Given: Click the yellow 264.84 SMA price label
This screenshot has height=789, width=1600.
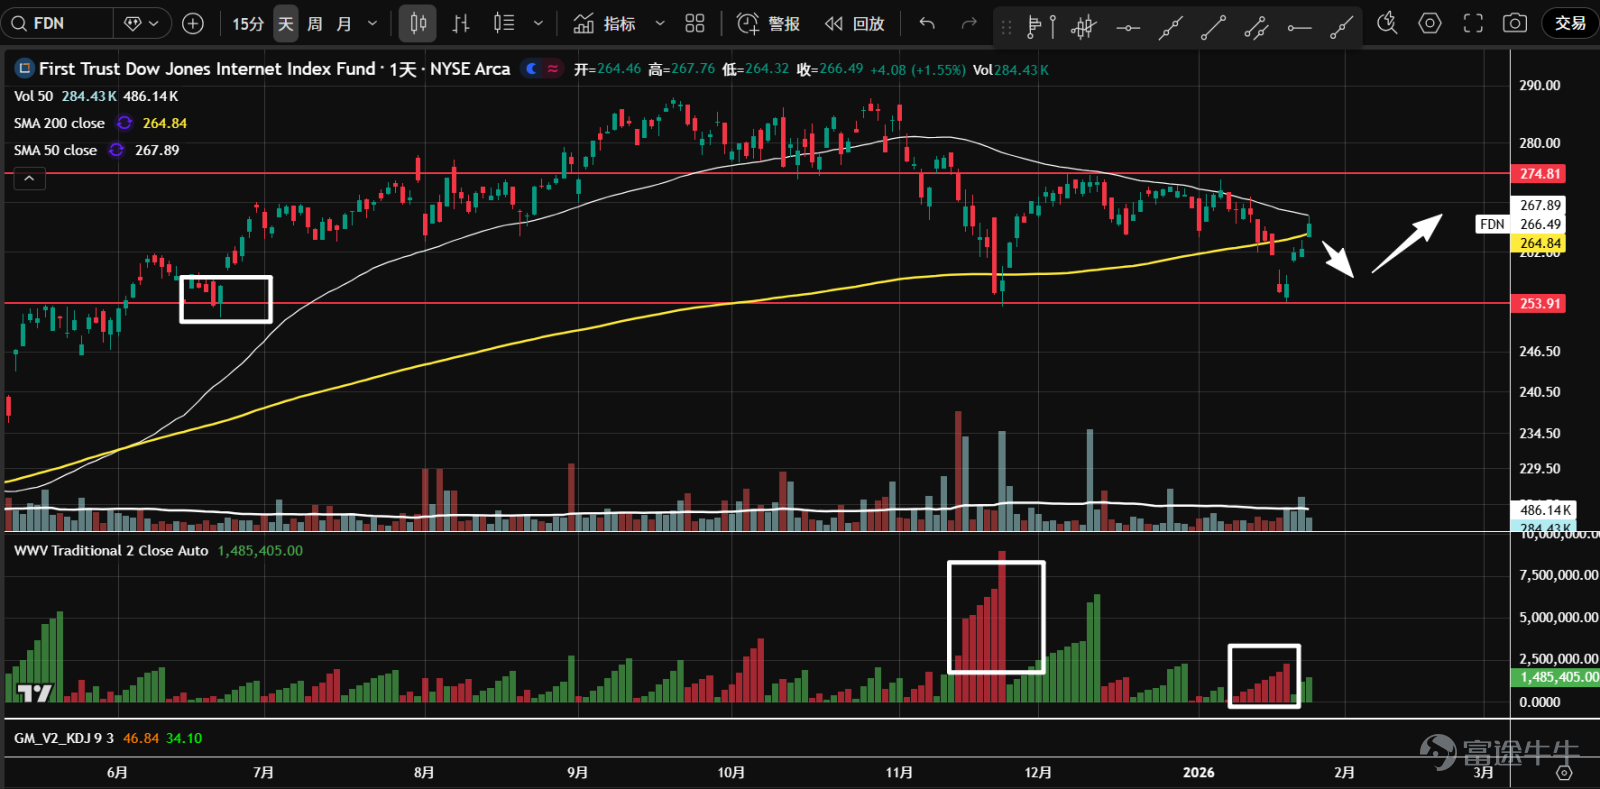Looking at the screenshot, I should [1540, 243].
